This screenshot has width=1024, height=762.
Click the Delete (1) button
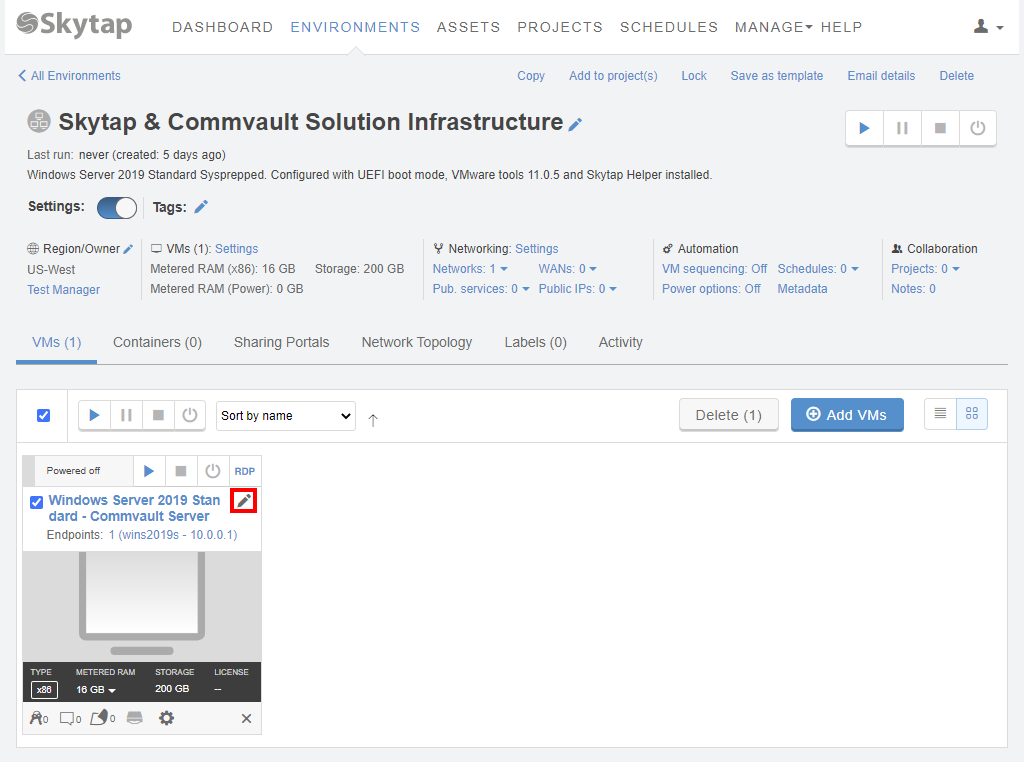pyautogui.click(x=729, y=415)
